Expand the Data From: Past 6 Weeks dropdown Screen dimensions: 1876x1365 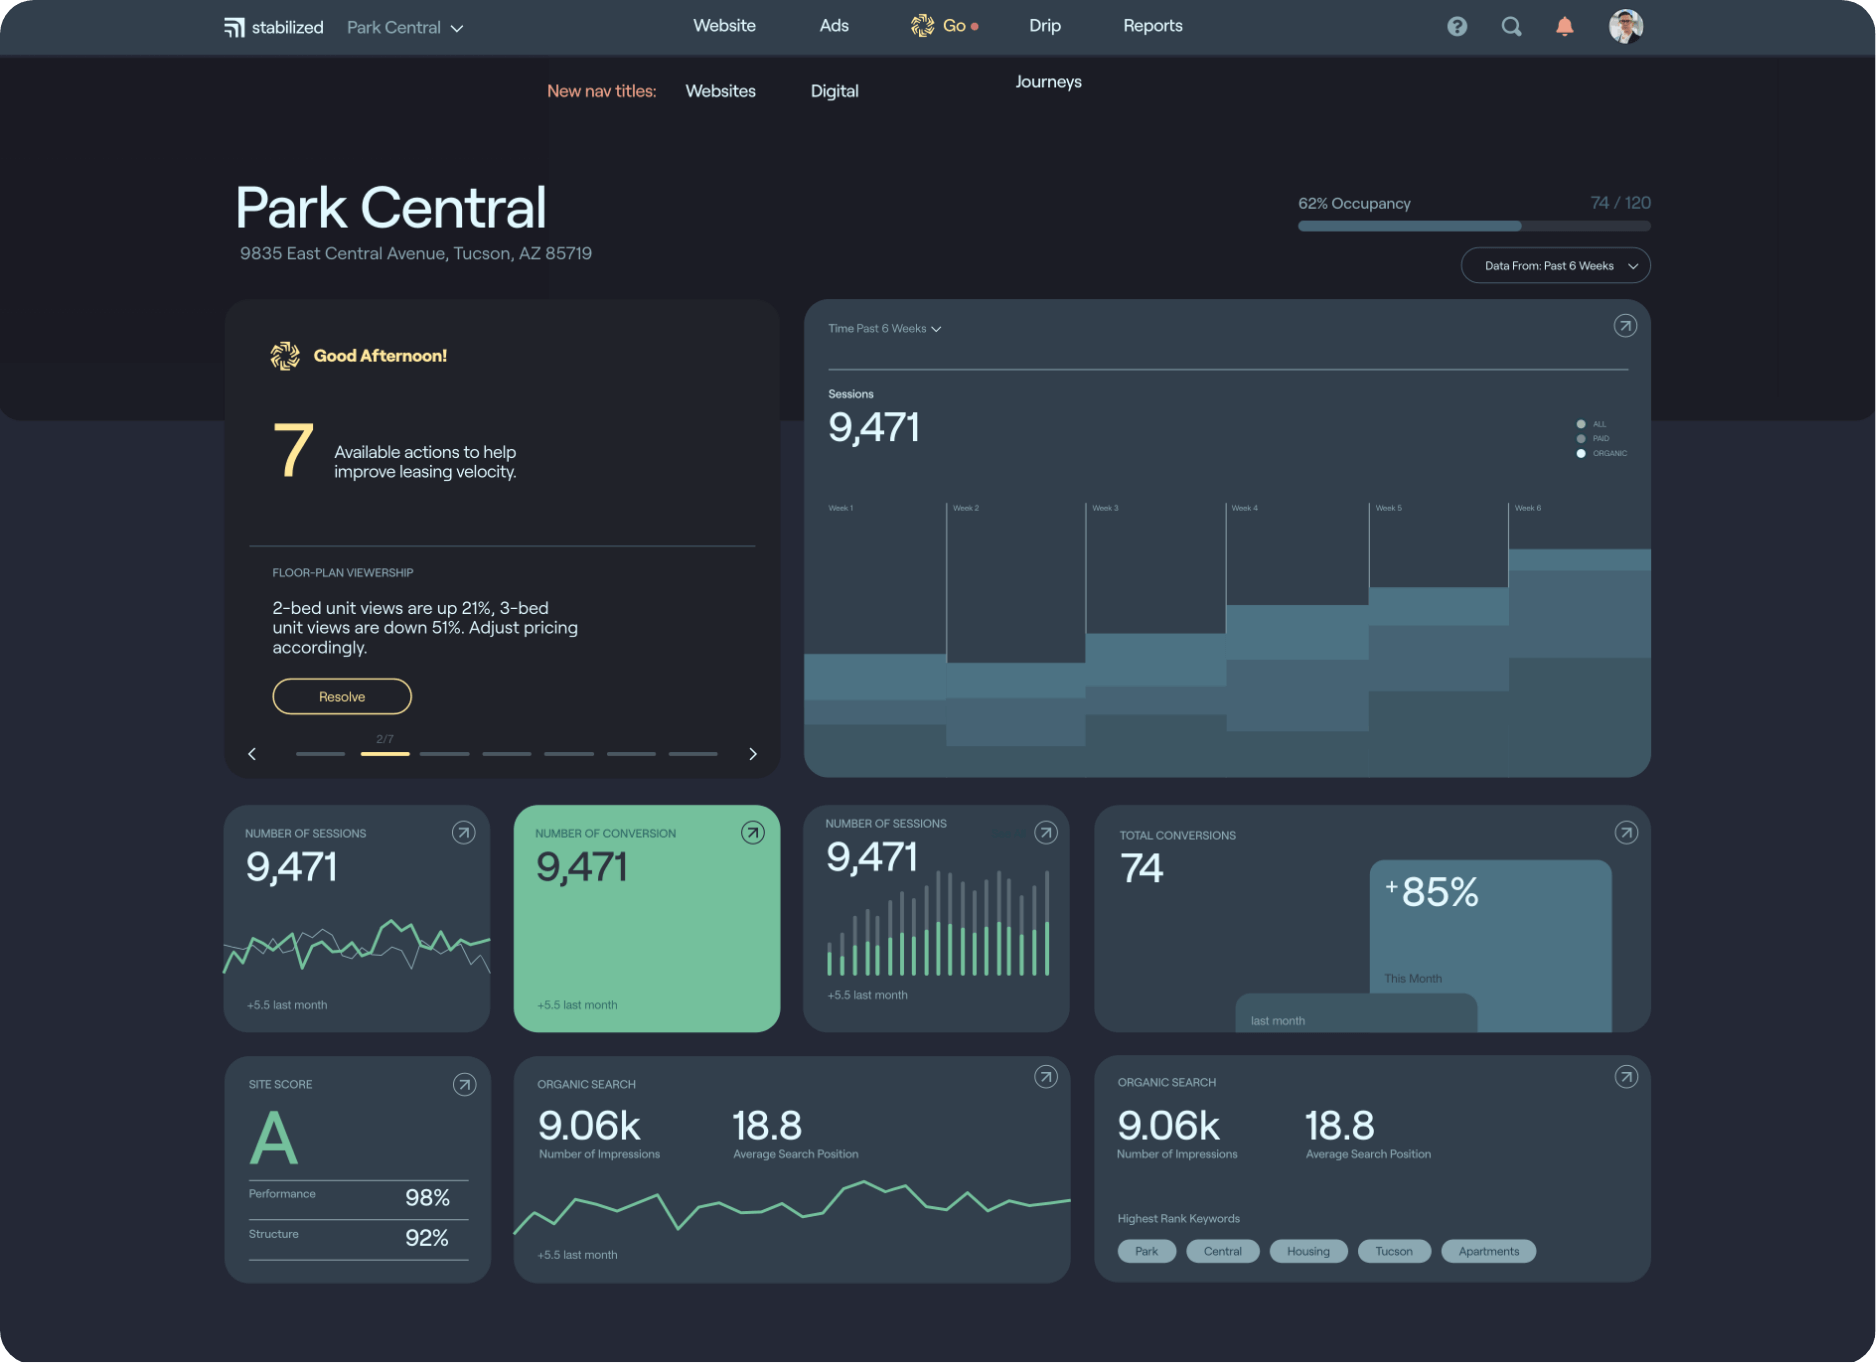point(1555,266)
